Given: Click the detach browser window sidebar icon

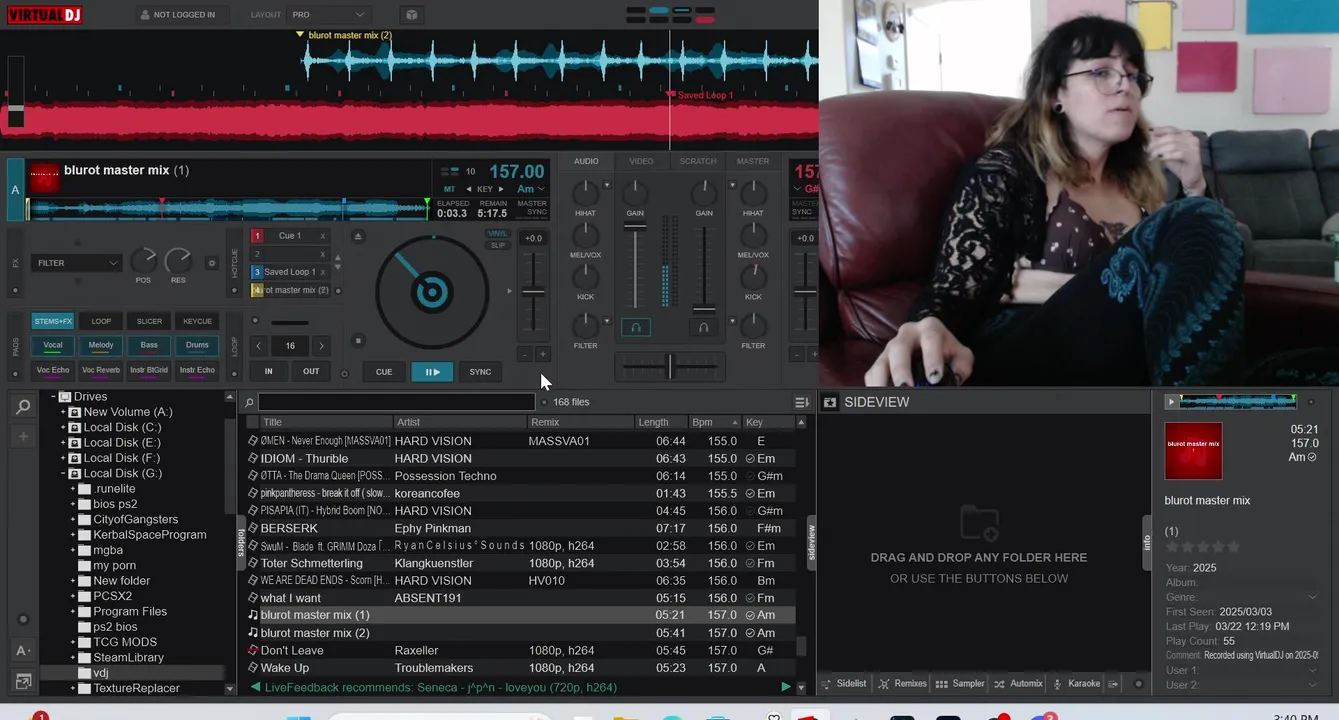Looking at the screenshot, I should coord(23,682).
